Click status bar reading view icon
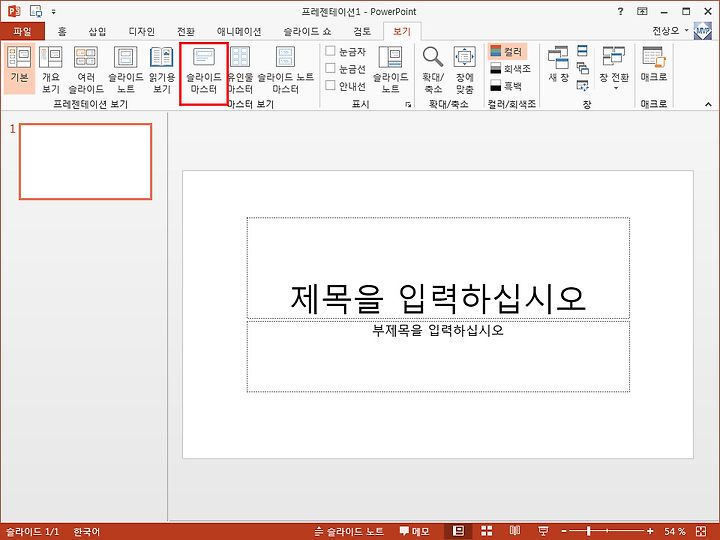The height and width of the screenshot is (540, 720). (x=515, y=531)
